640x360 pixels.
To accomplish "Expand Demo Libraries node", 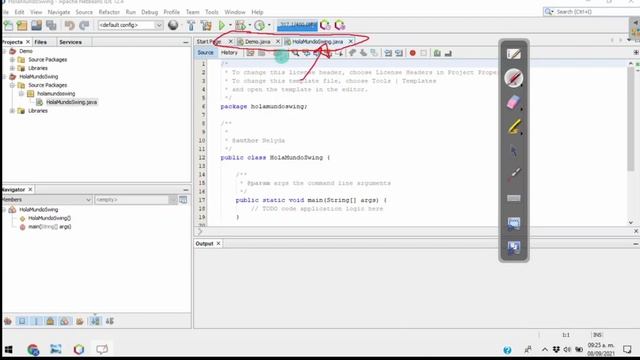I will 12,68.
